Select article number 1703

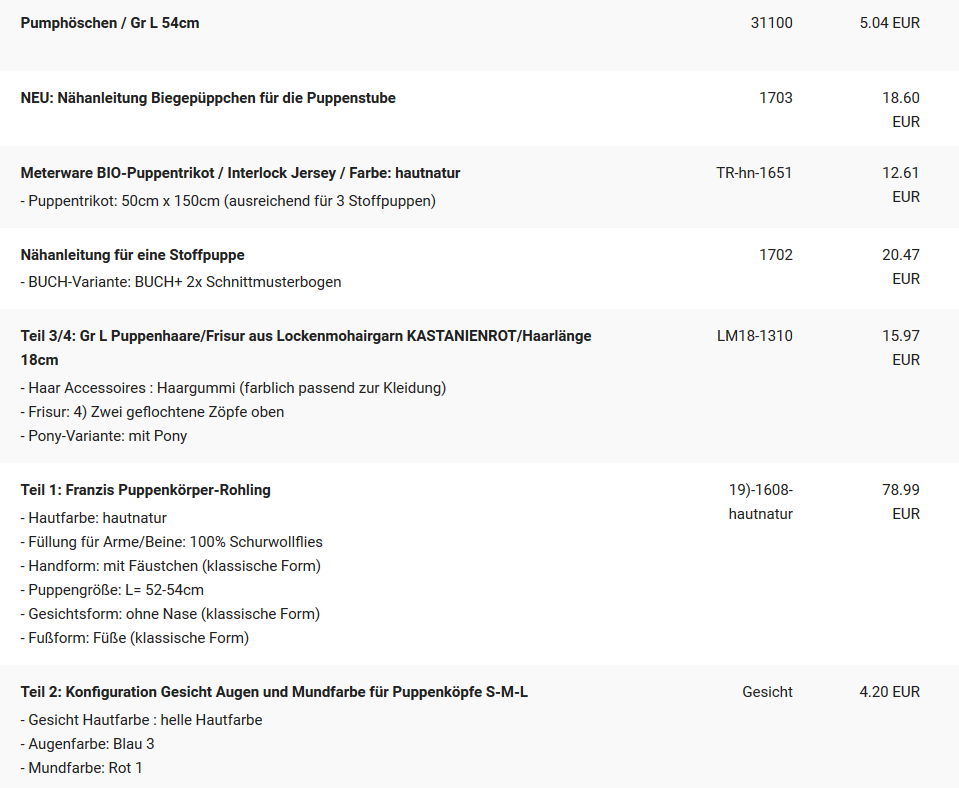point(776,98)
